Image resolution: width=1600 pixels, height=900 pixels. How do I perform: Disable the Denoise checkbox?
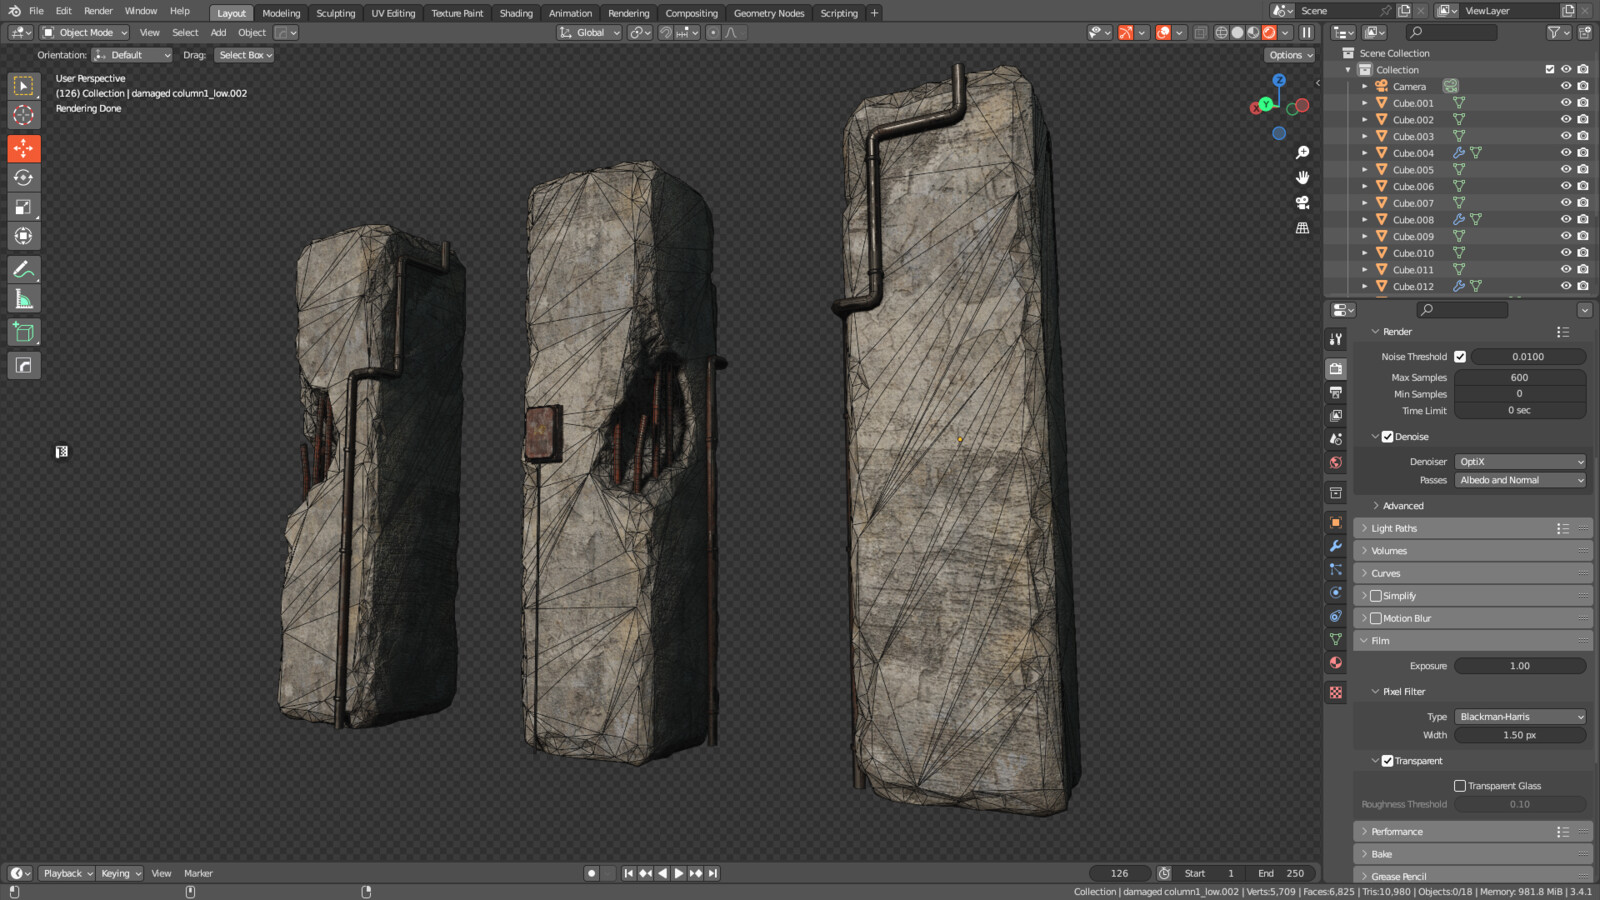pyautogui.click(x=1388, y=436)
